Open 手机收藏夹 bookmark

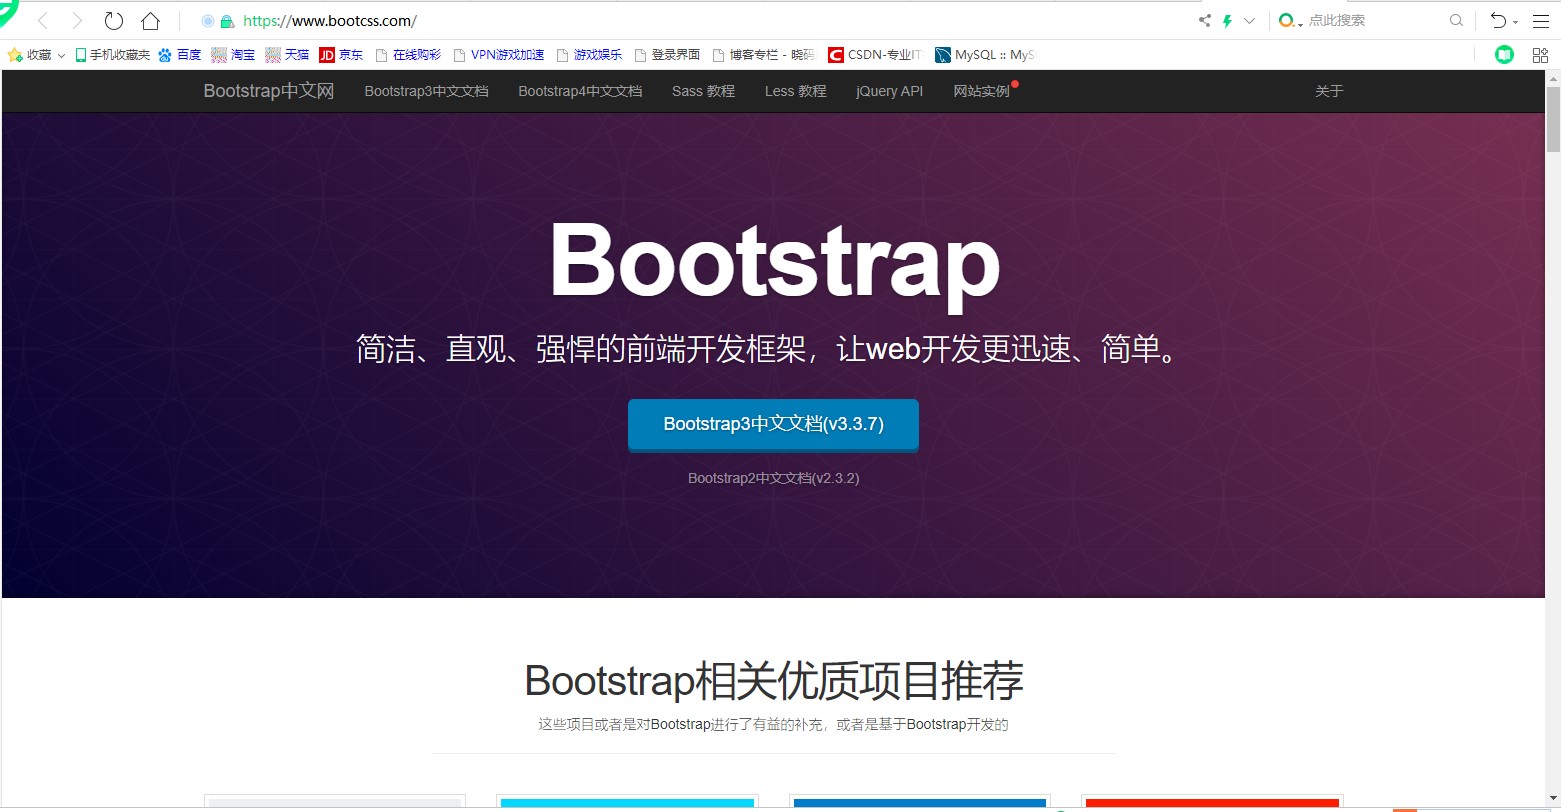pos(112,55)
